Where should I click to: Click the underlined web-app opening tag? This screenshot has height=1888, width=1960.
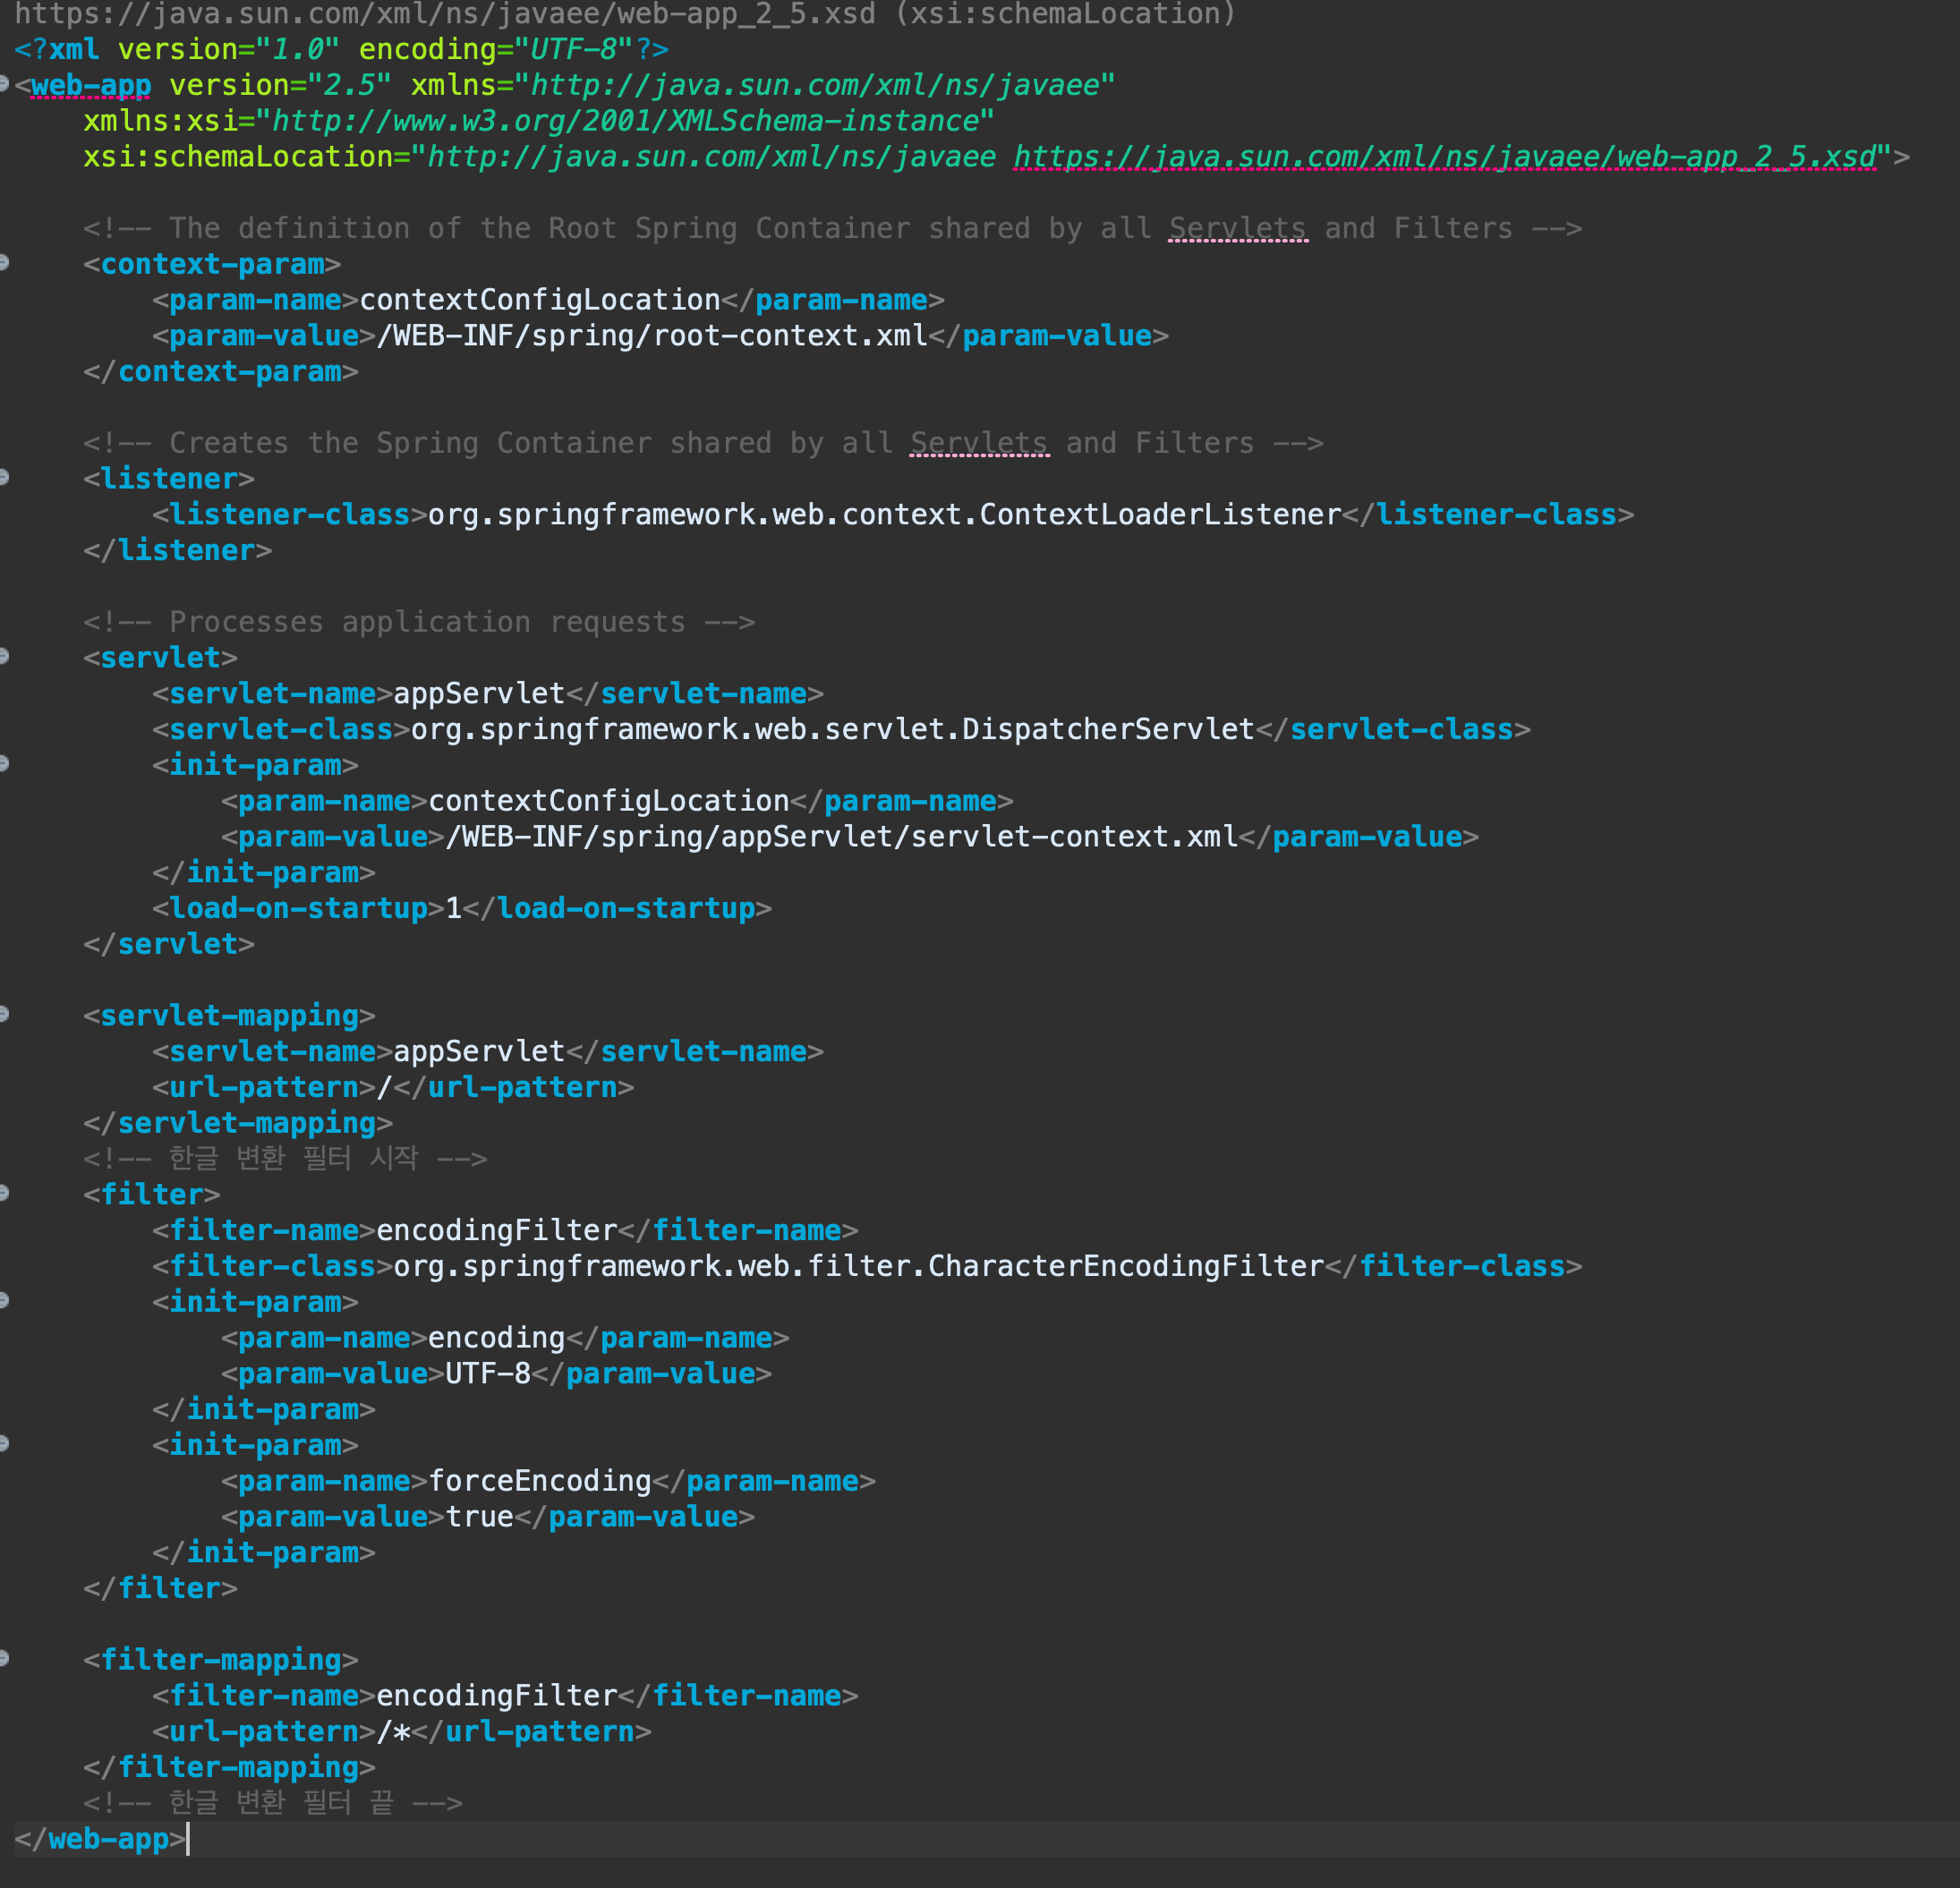tap(90, 86)
